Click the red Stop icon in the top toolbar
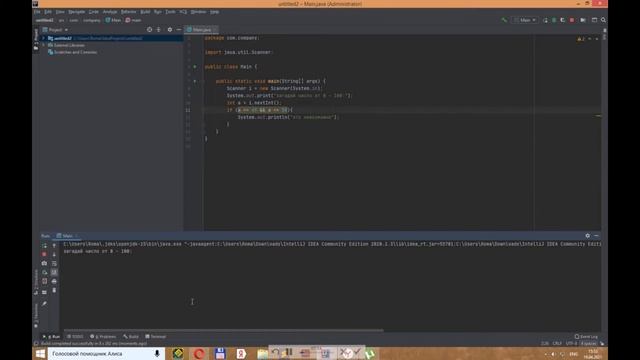The image size is (640, 360). pos(572,20)
